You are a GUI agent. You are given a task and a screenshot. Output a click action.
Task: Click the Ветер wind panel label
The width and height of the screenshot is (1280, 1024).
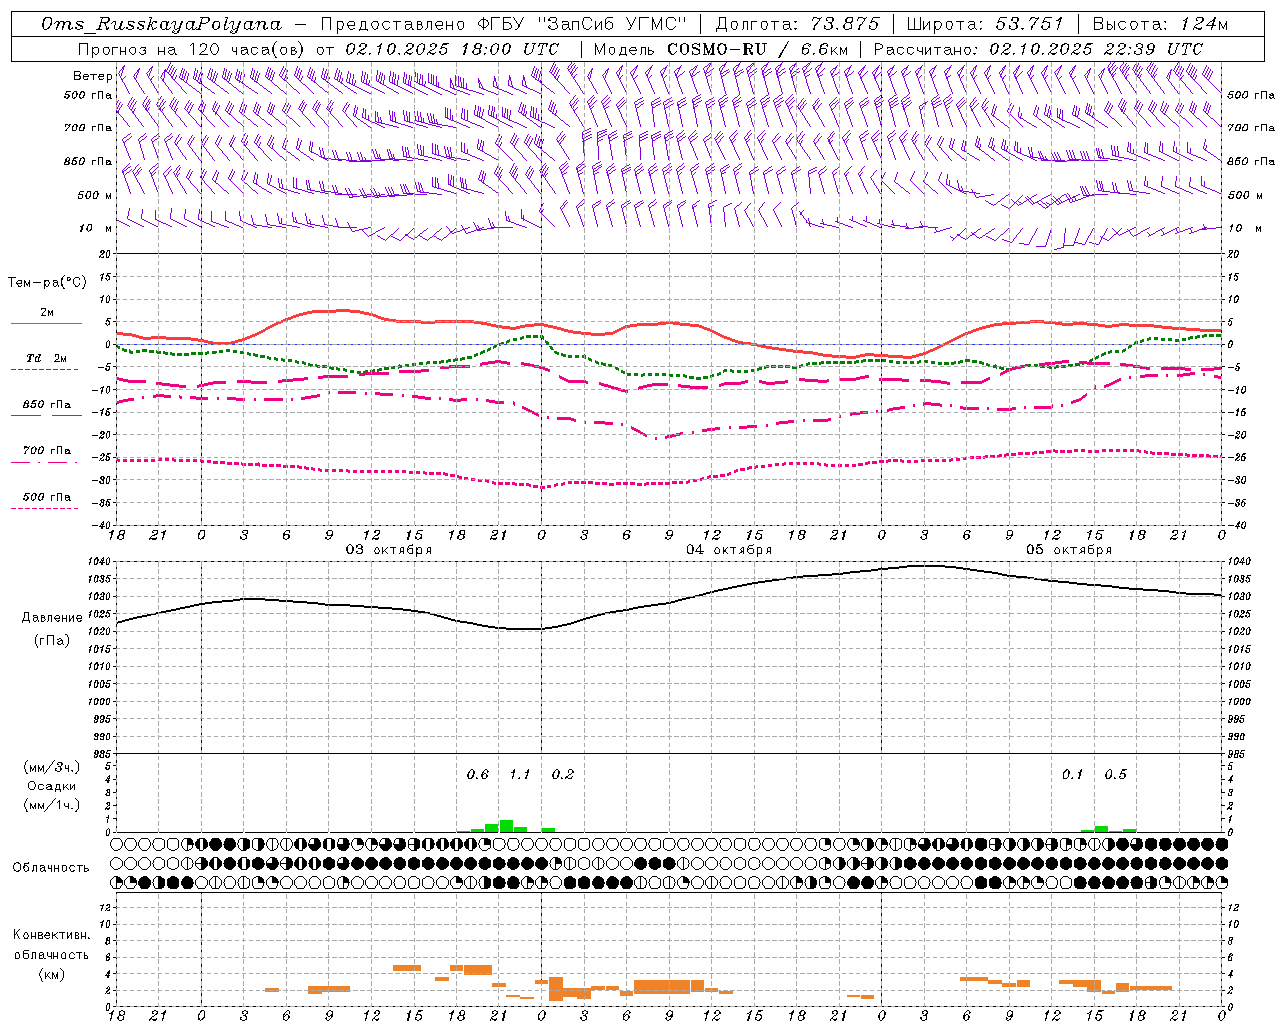click(93, 76)
